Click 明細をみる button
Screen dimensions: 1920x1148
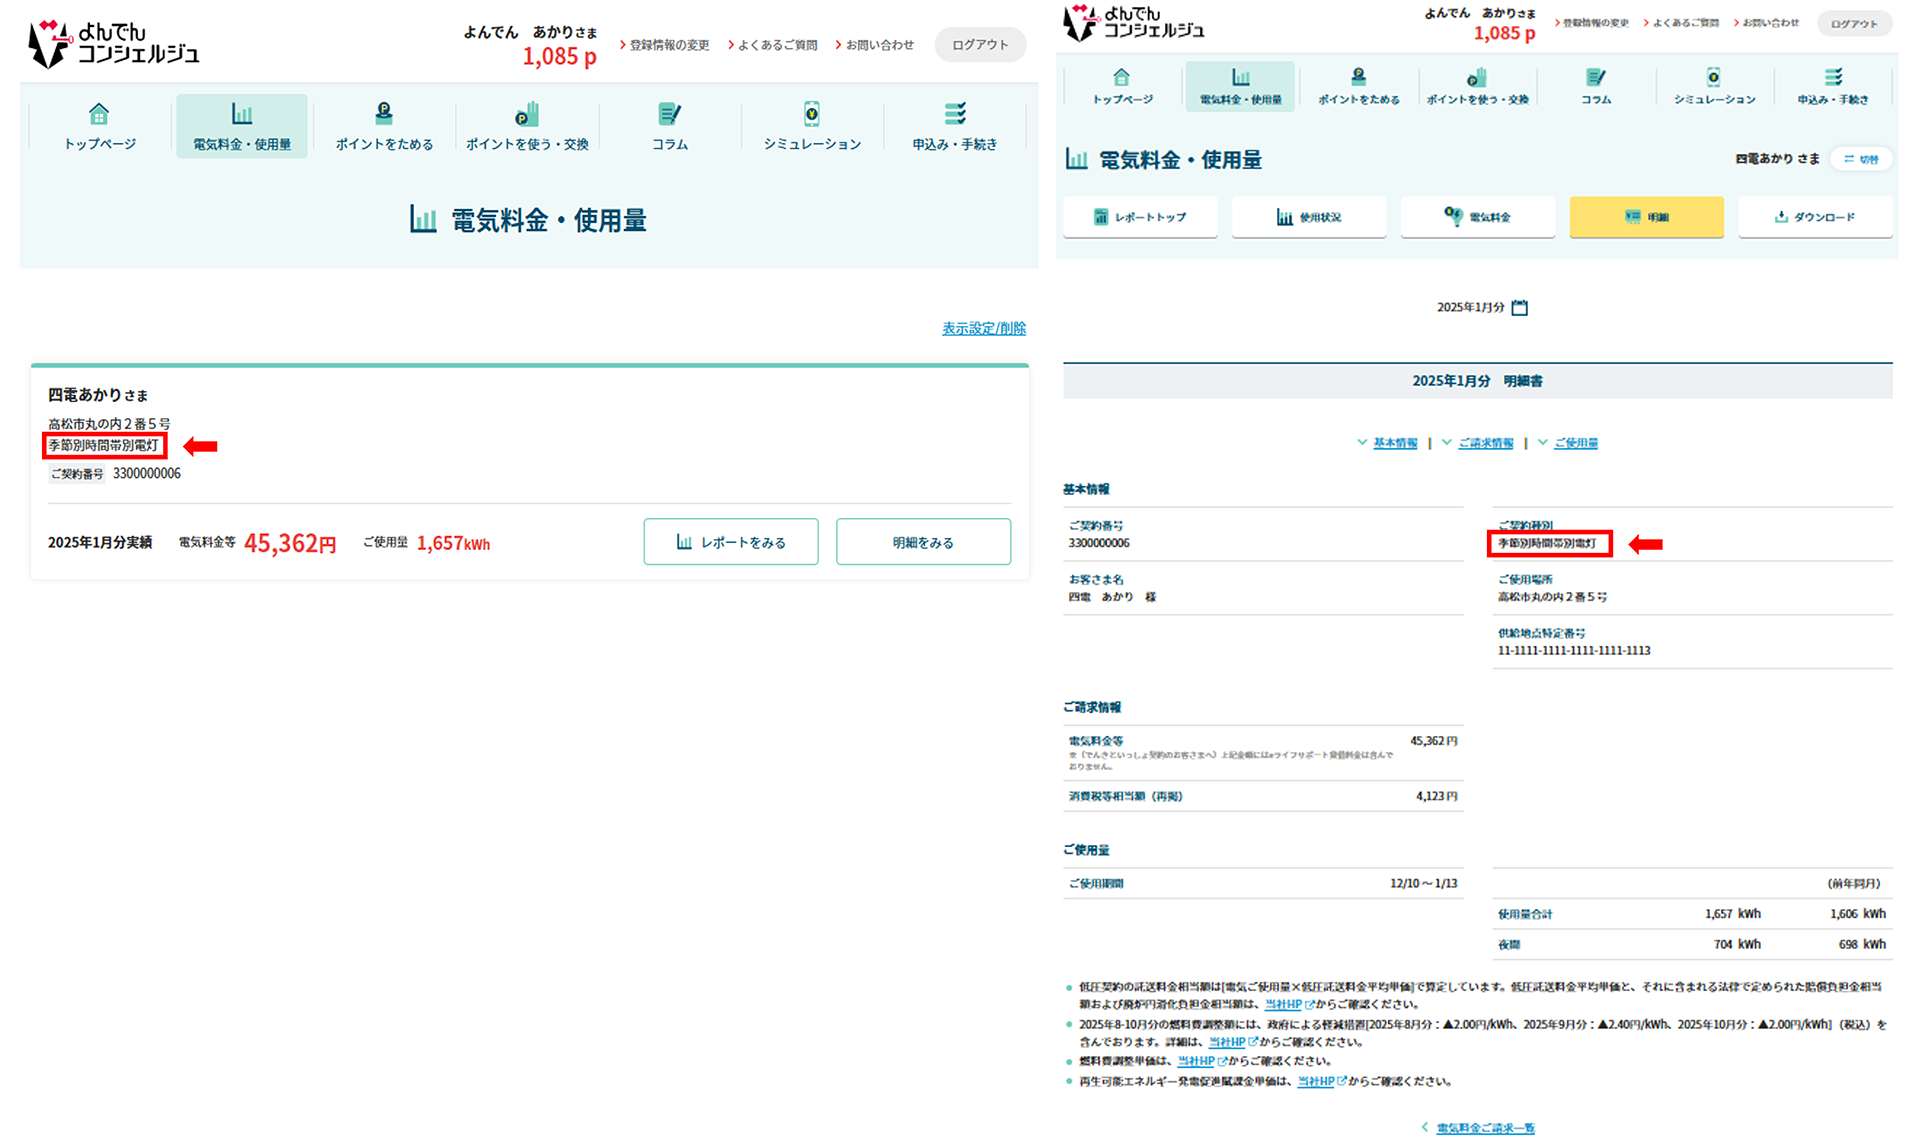[923, 542]
